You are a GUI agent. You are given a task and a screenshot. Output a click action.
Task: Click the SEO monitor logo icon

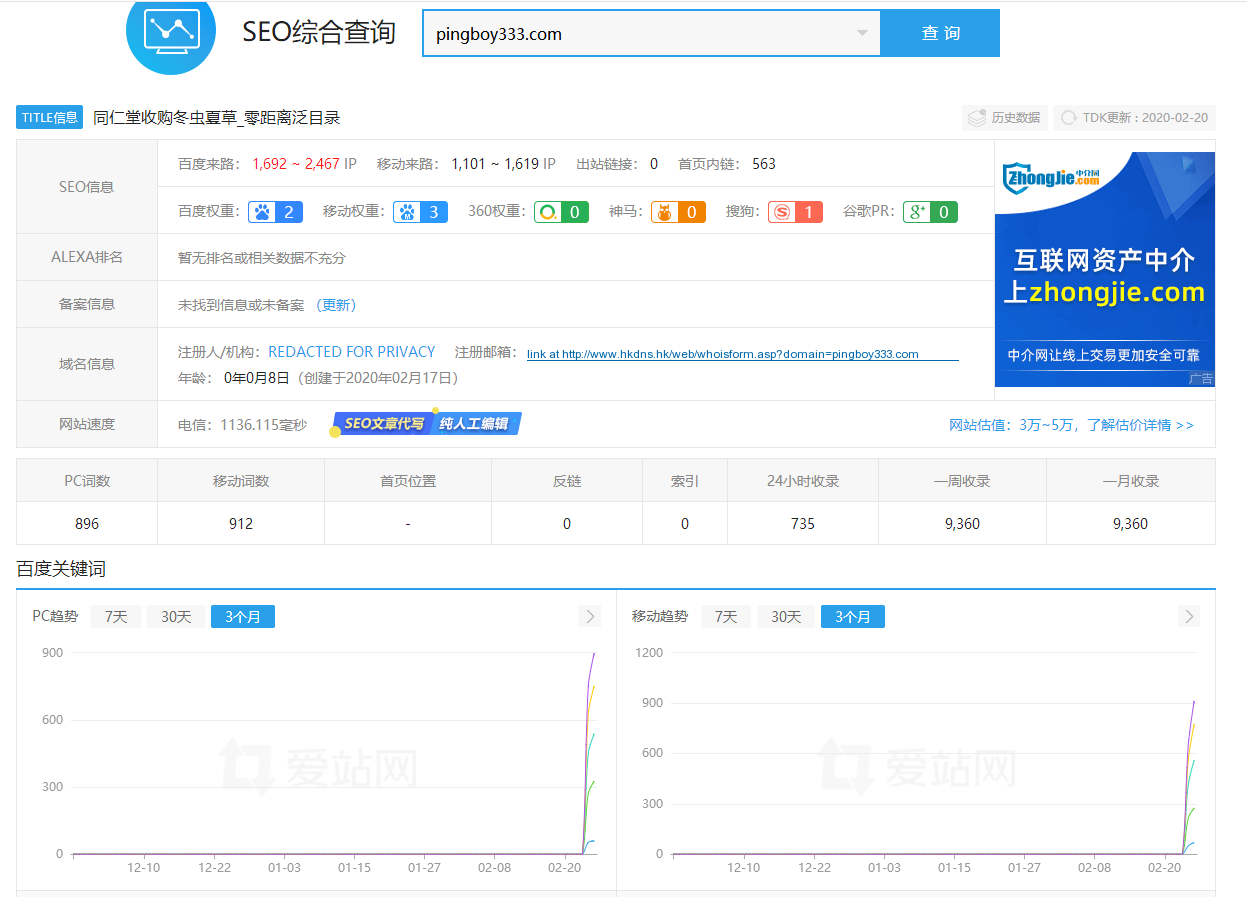click(x=171, y=31)
